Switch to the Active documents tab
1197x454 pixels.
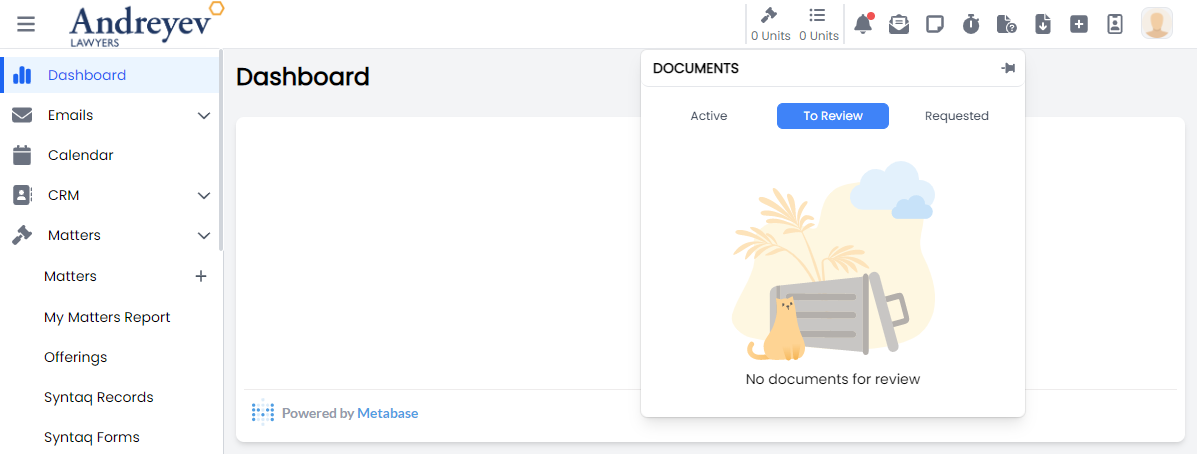pos(709,116)
